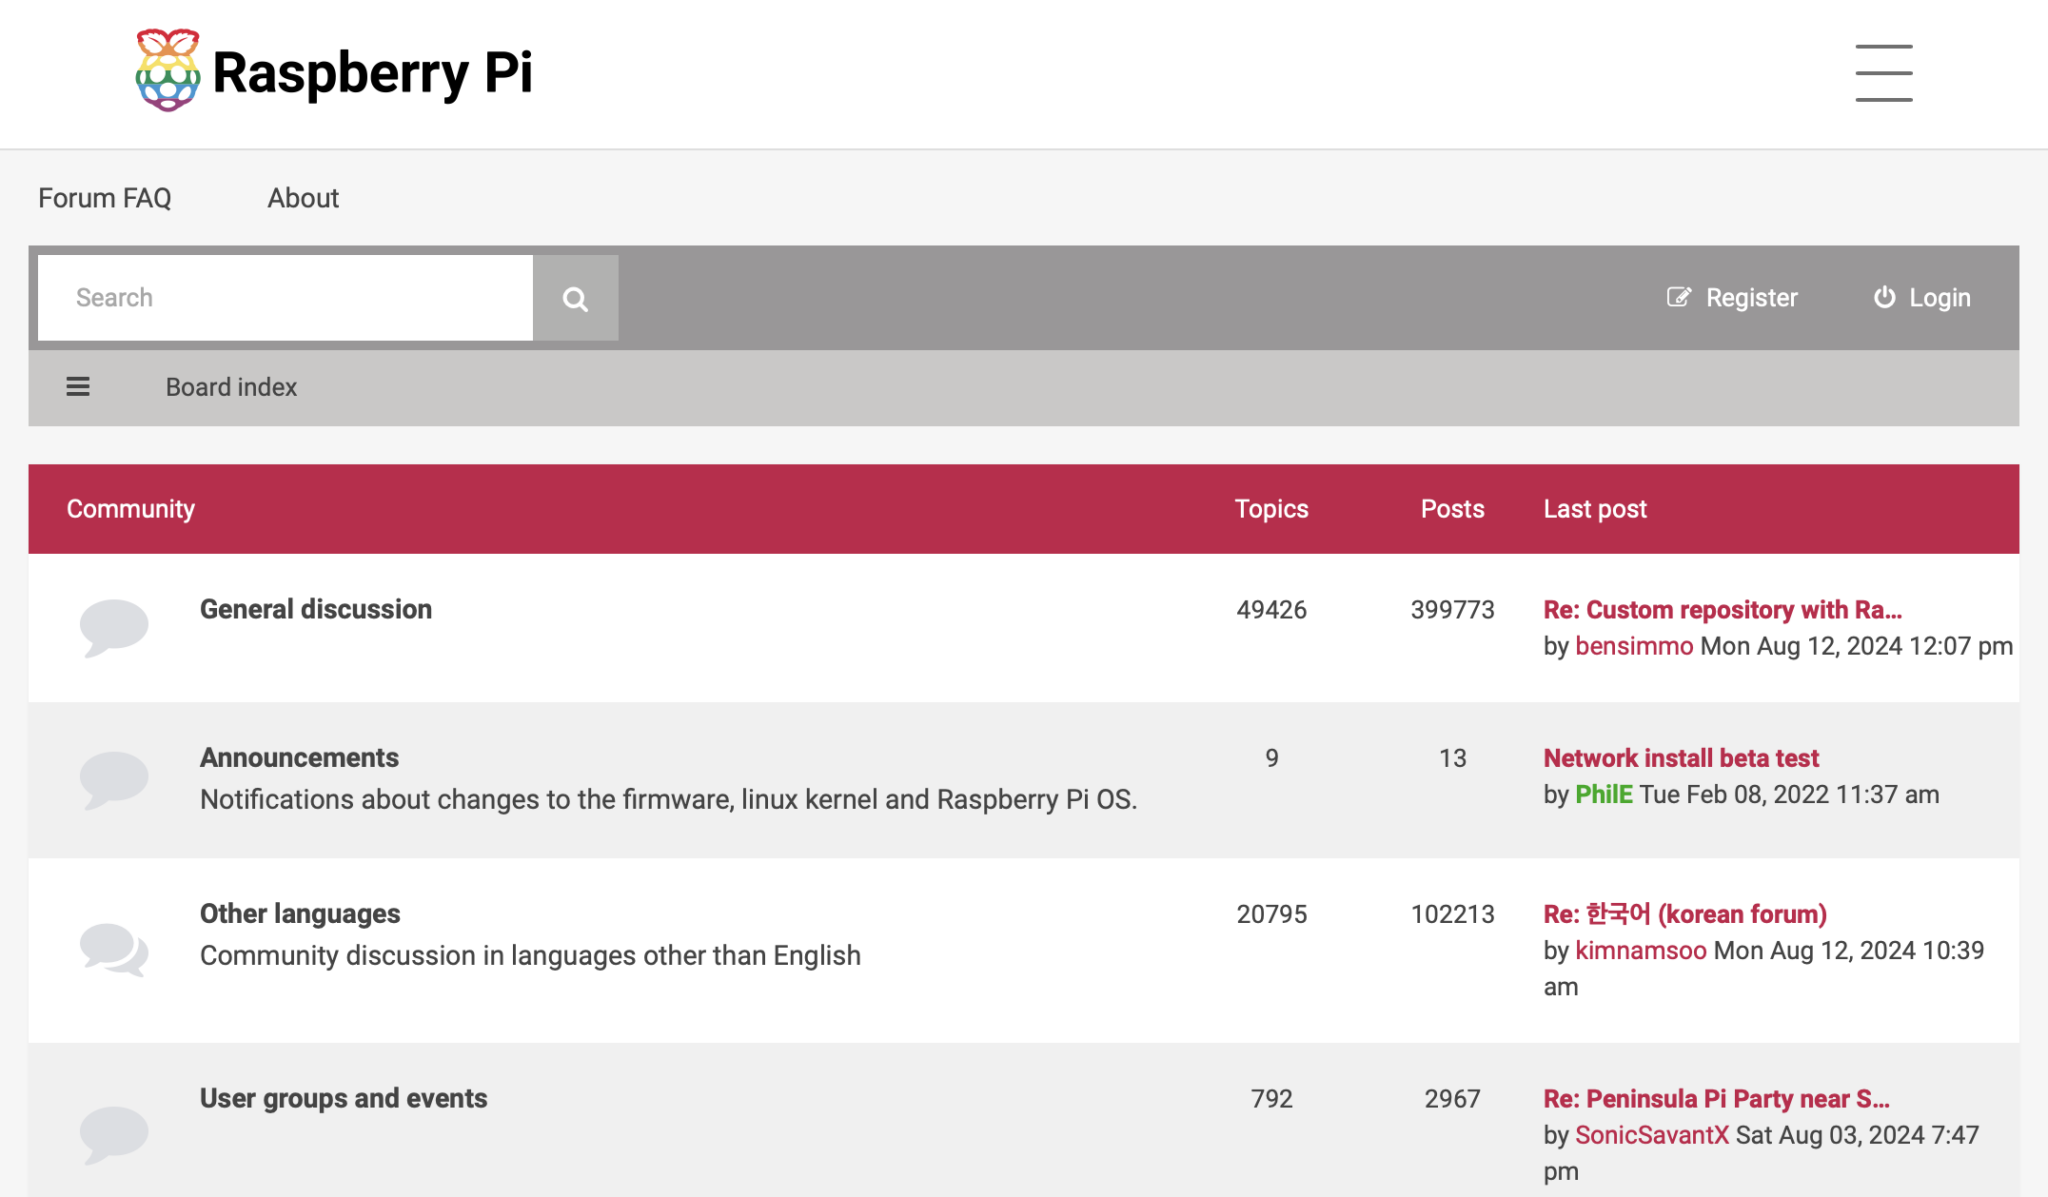Click the Announcements forum bubble icon
The image size is (2048, 1197).
click(114, 779)
